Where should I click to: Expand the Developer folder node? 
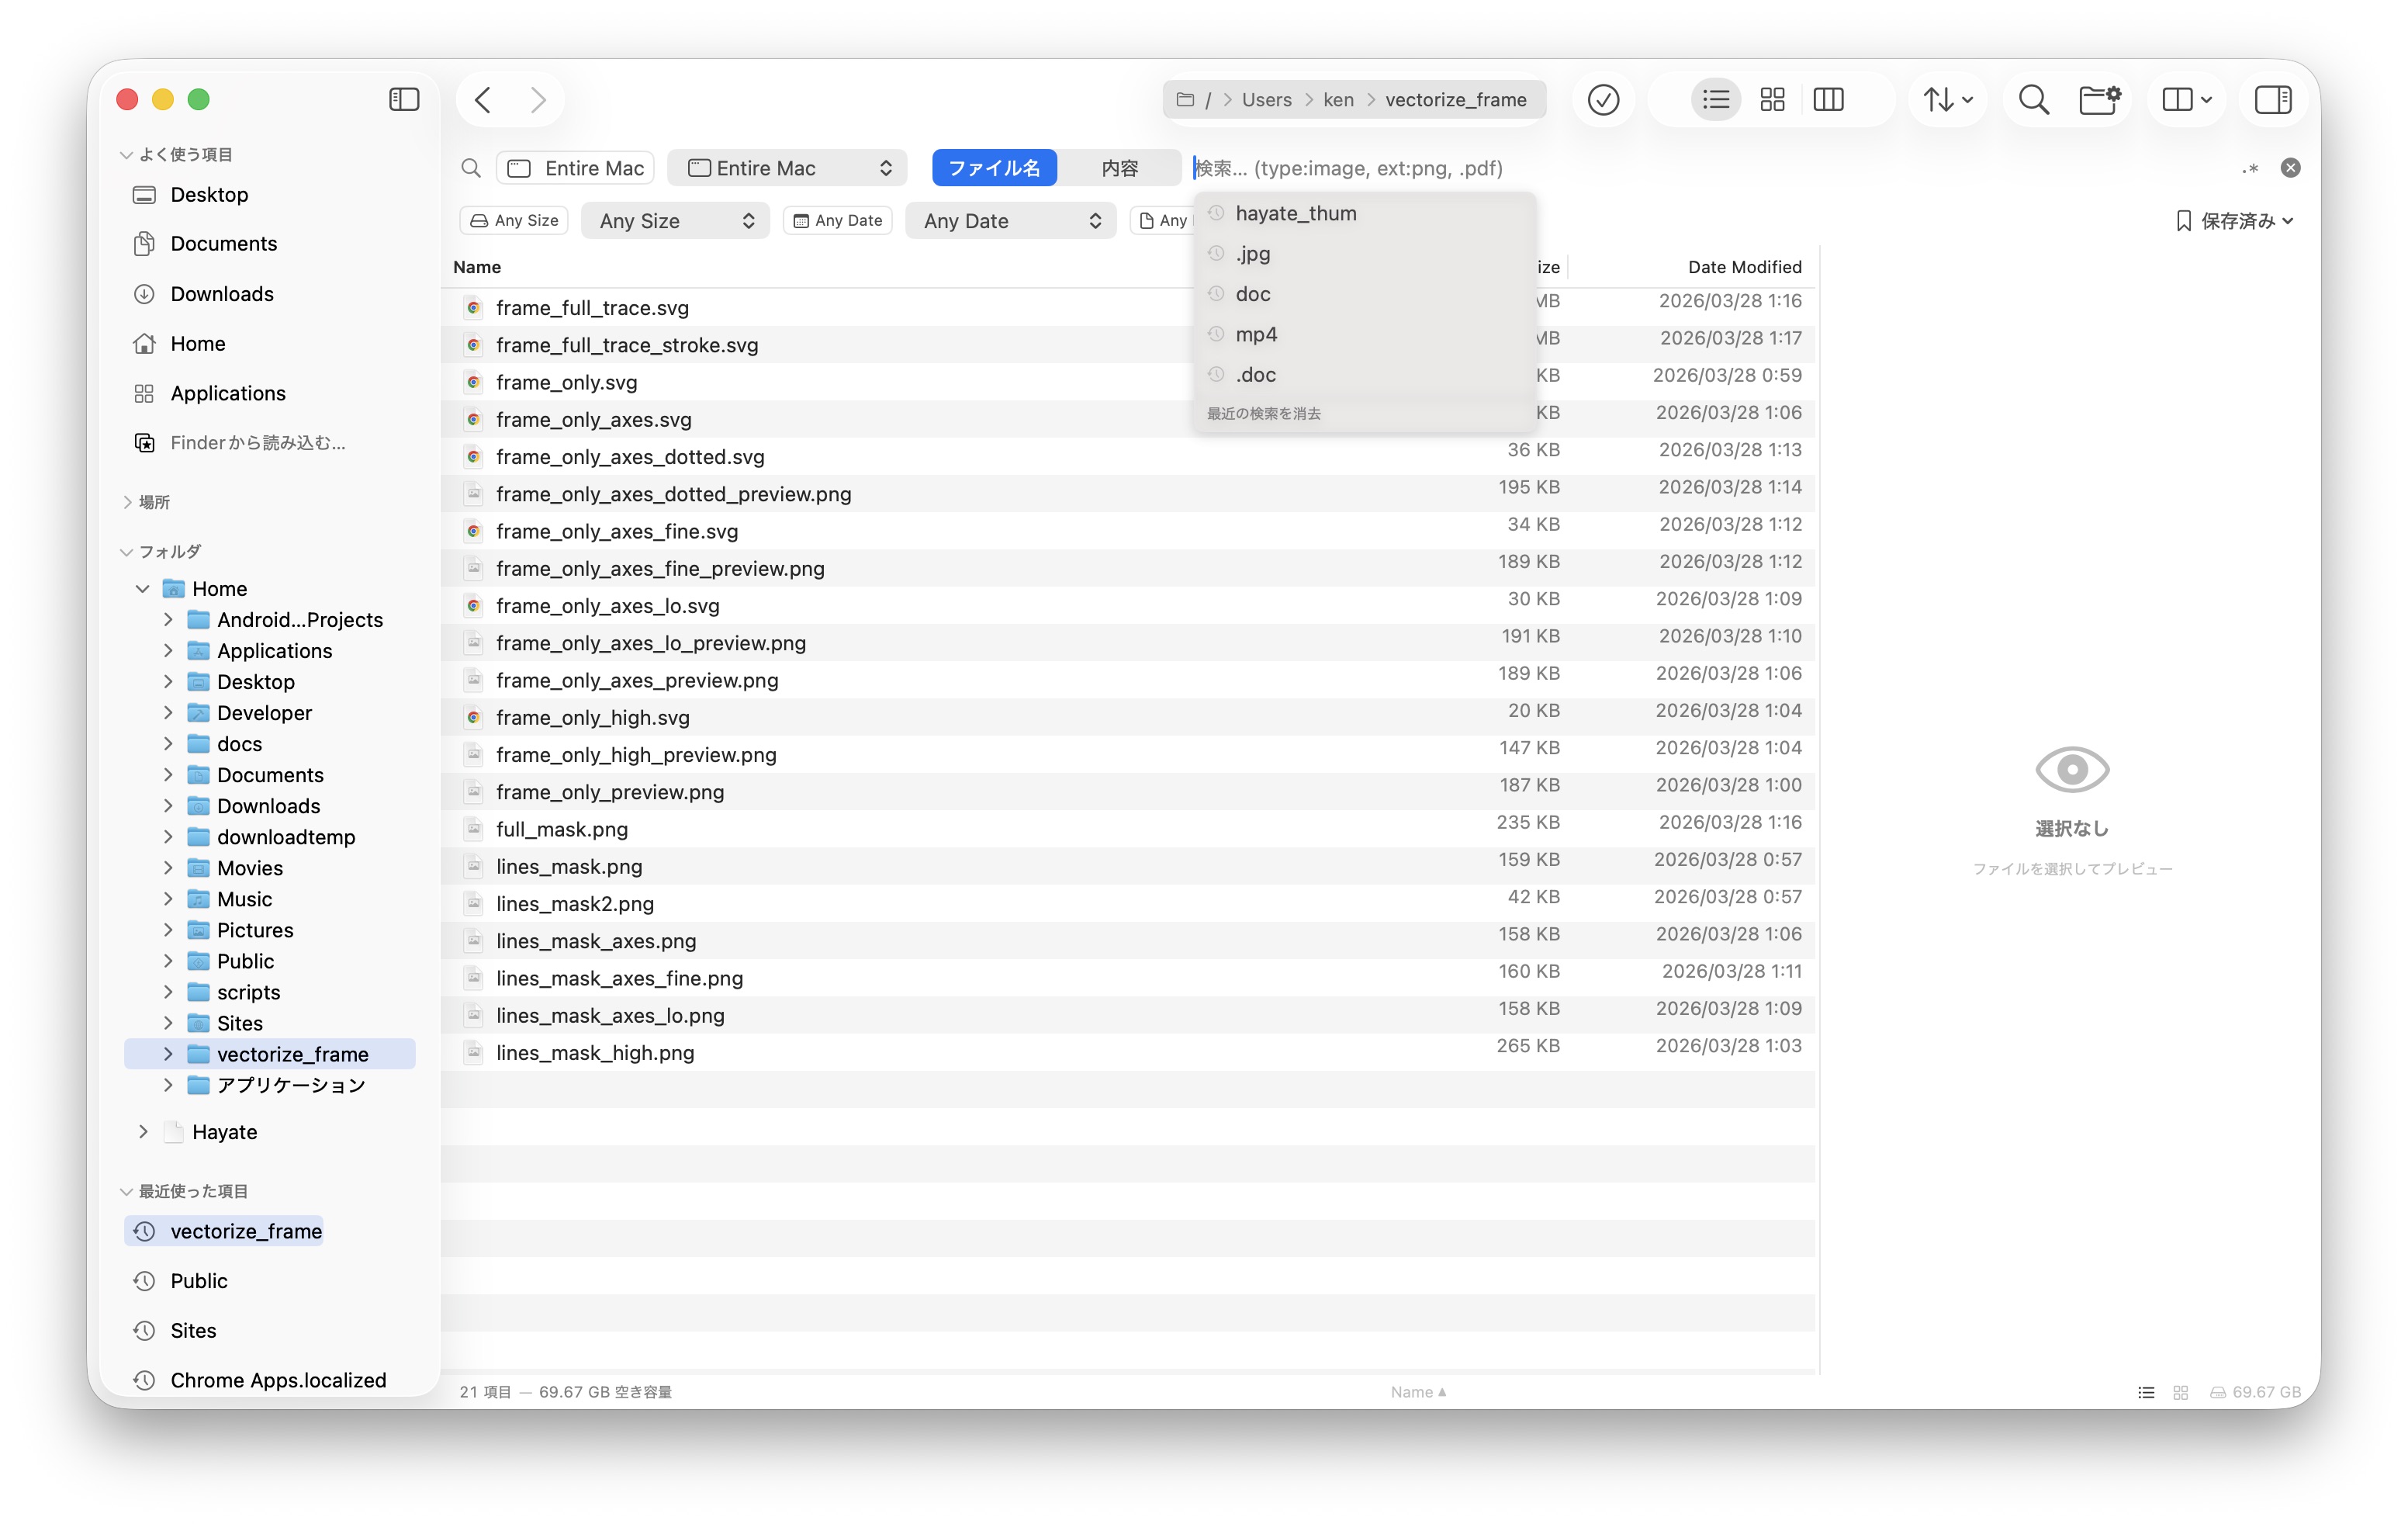168,712
